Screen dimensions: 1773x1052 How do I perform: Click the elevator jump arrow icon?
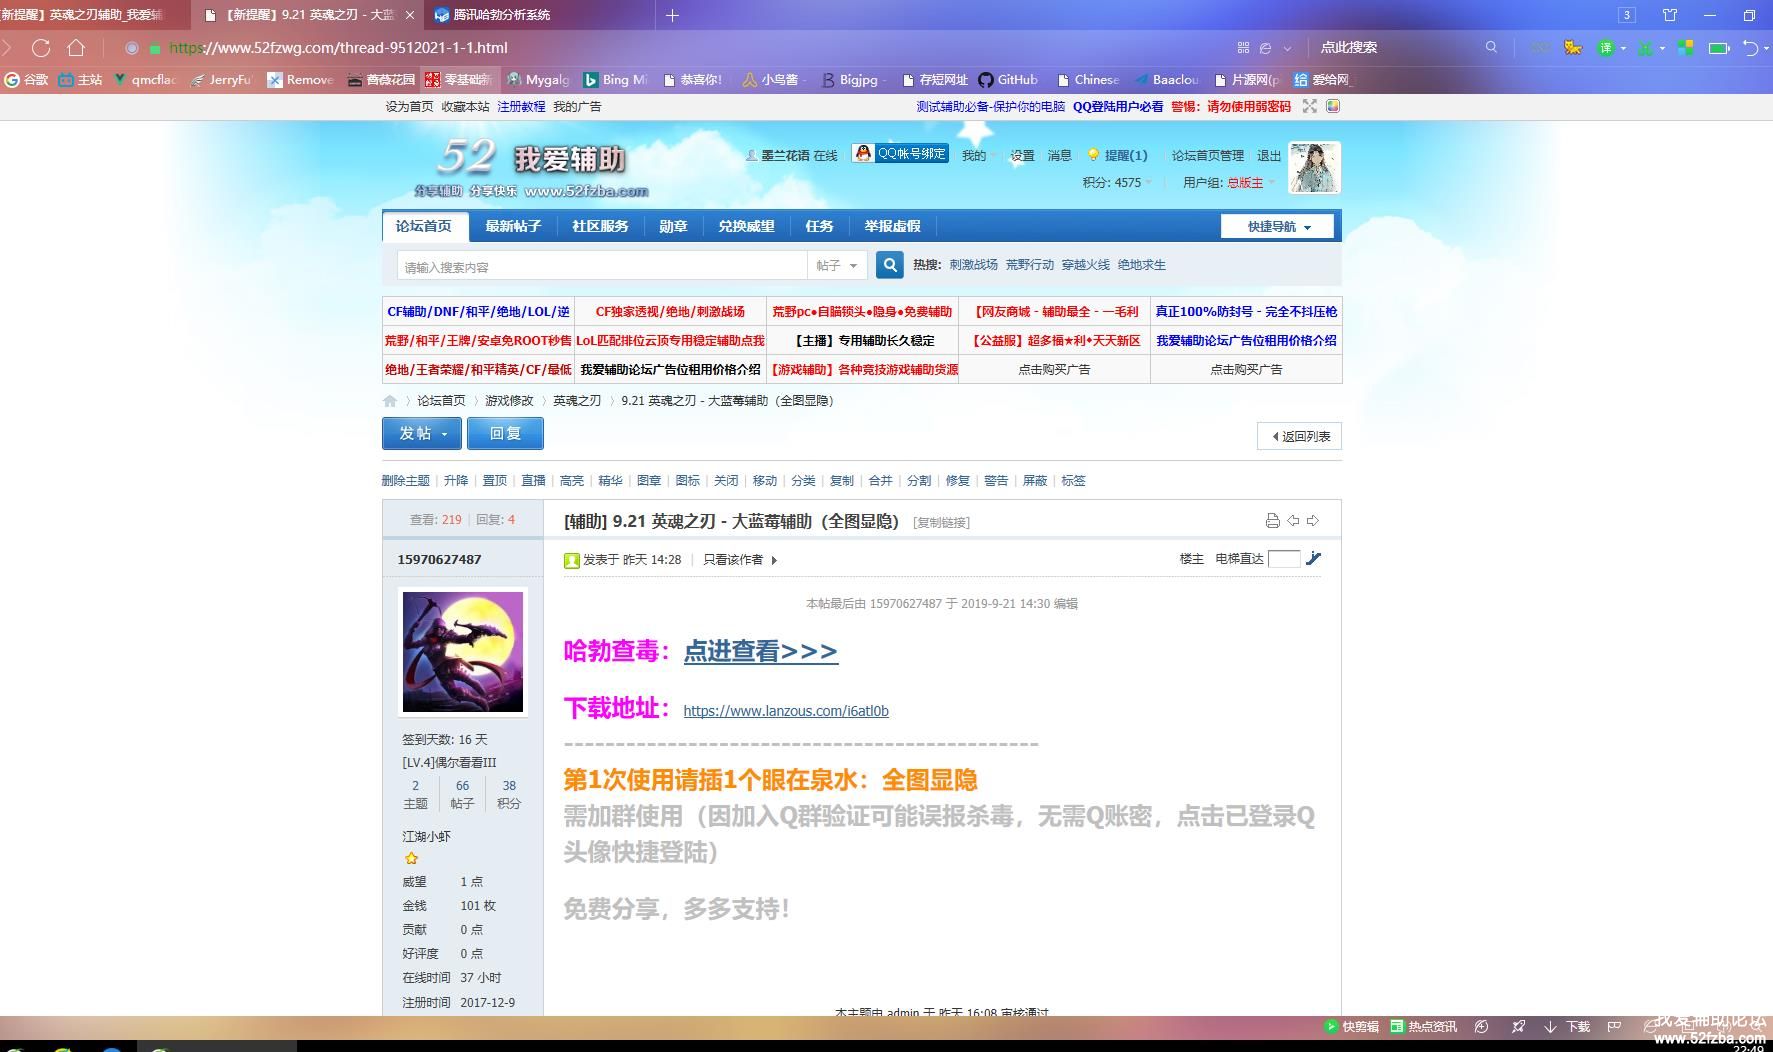(x=1314, y=559)
